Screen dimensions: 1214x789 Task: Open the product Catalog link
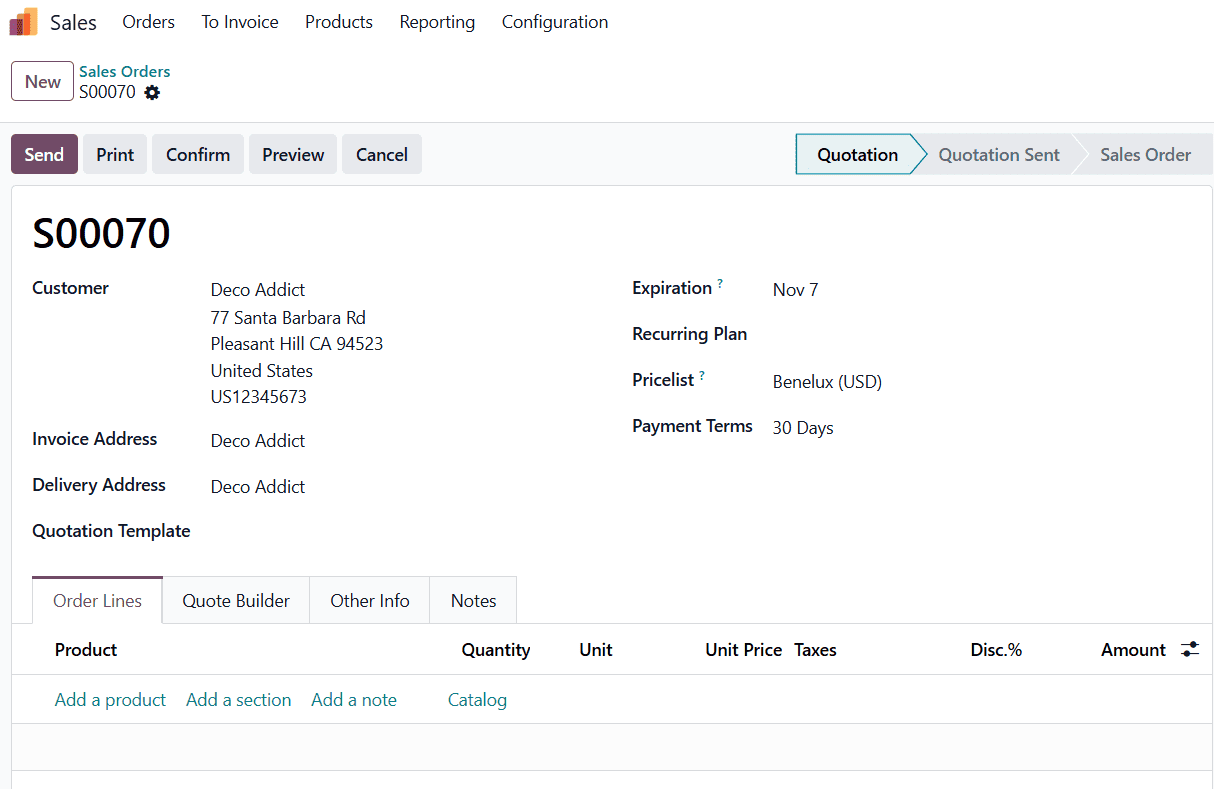click(477, 700)
